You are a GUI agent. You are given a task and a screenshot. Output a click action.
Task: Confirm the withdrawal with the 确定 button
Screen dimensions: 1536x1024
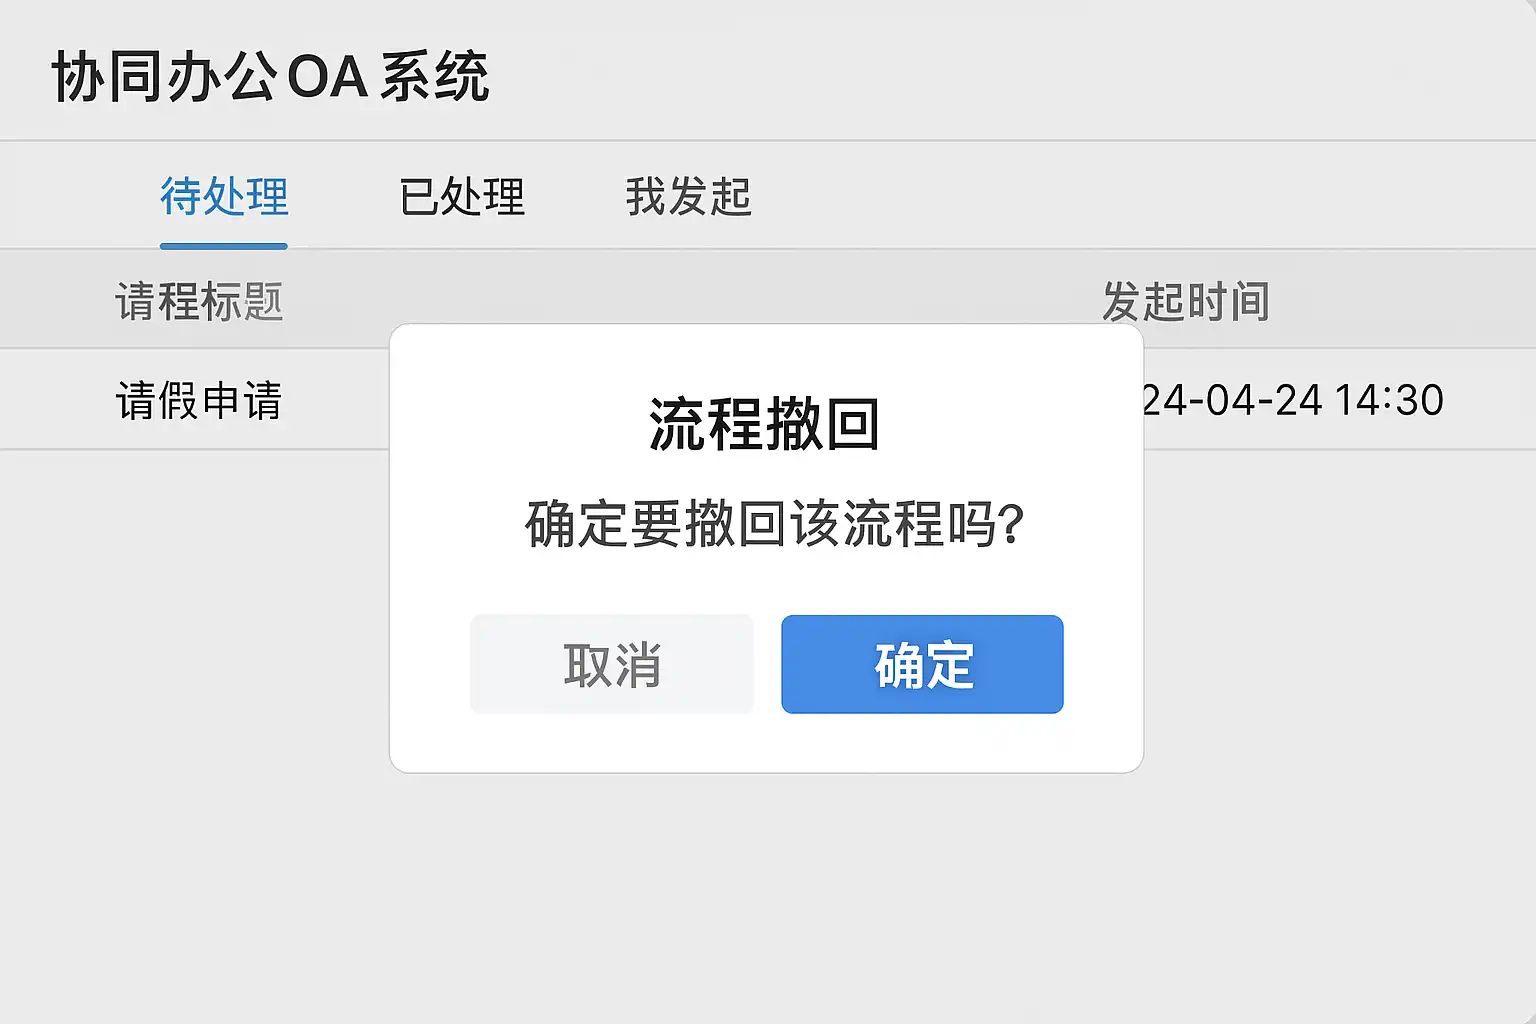[922, 664]
